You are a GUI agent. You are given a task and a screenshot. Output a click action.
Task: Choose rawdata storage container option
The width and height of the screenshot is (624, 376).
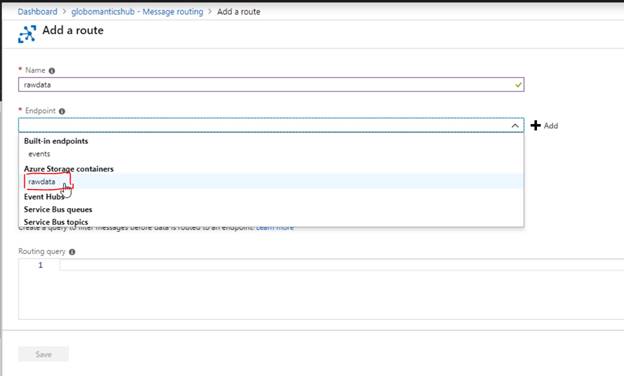point(271,181)
